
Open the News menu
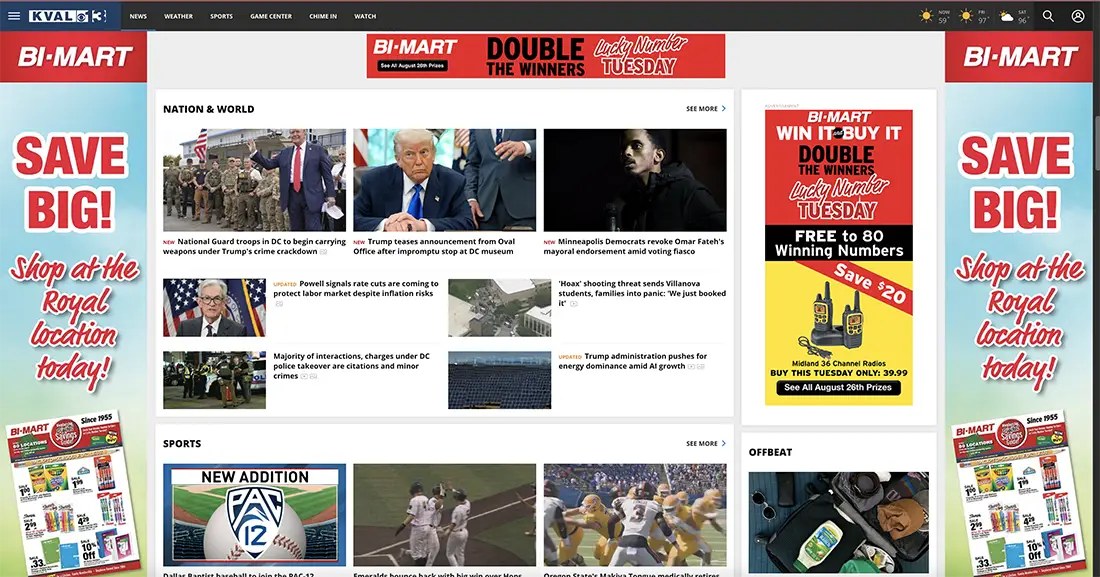138,16
